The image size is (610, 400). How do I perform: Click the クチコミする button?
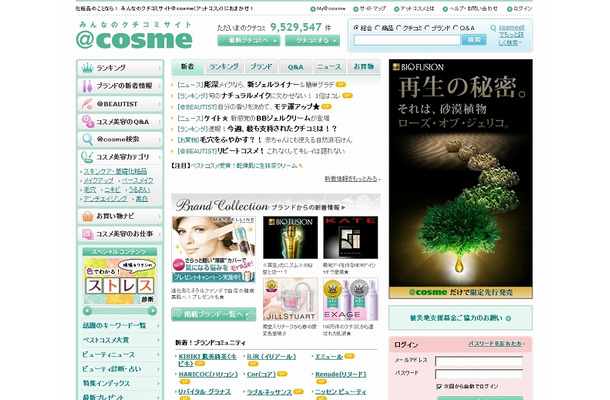click(x=312, y=40)
